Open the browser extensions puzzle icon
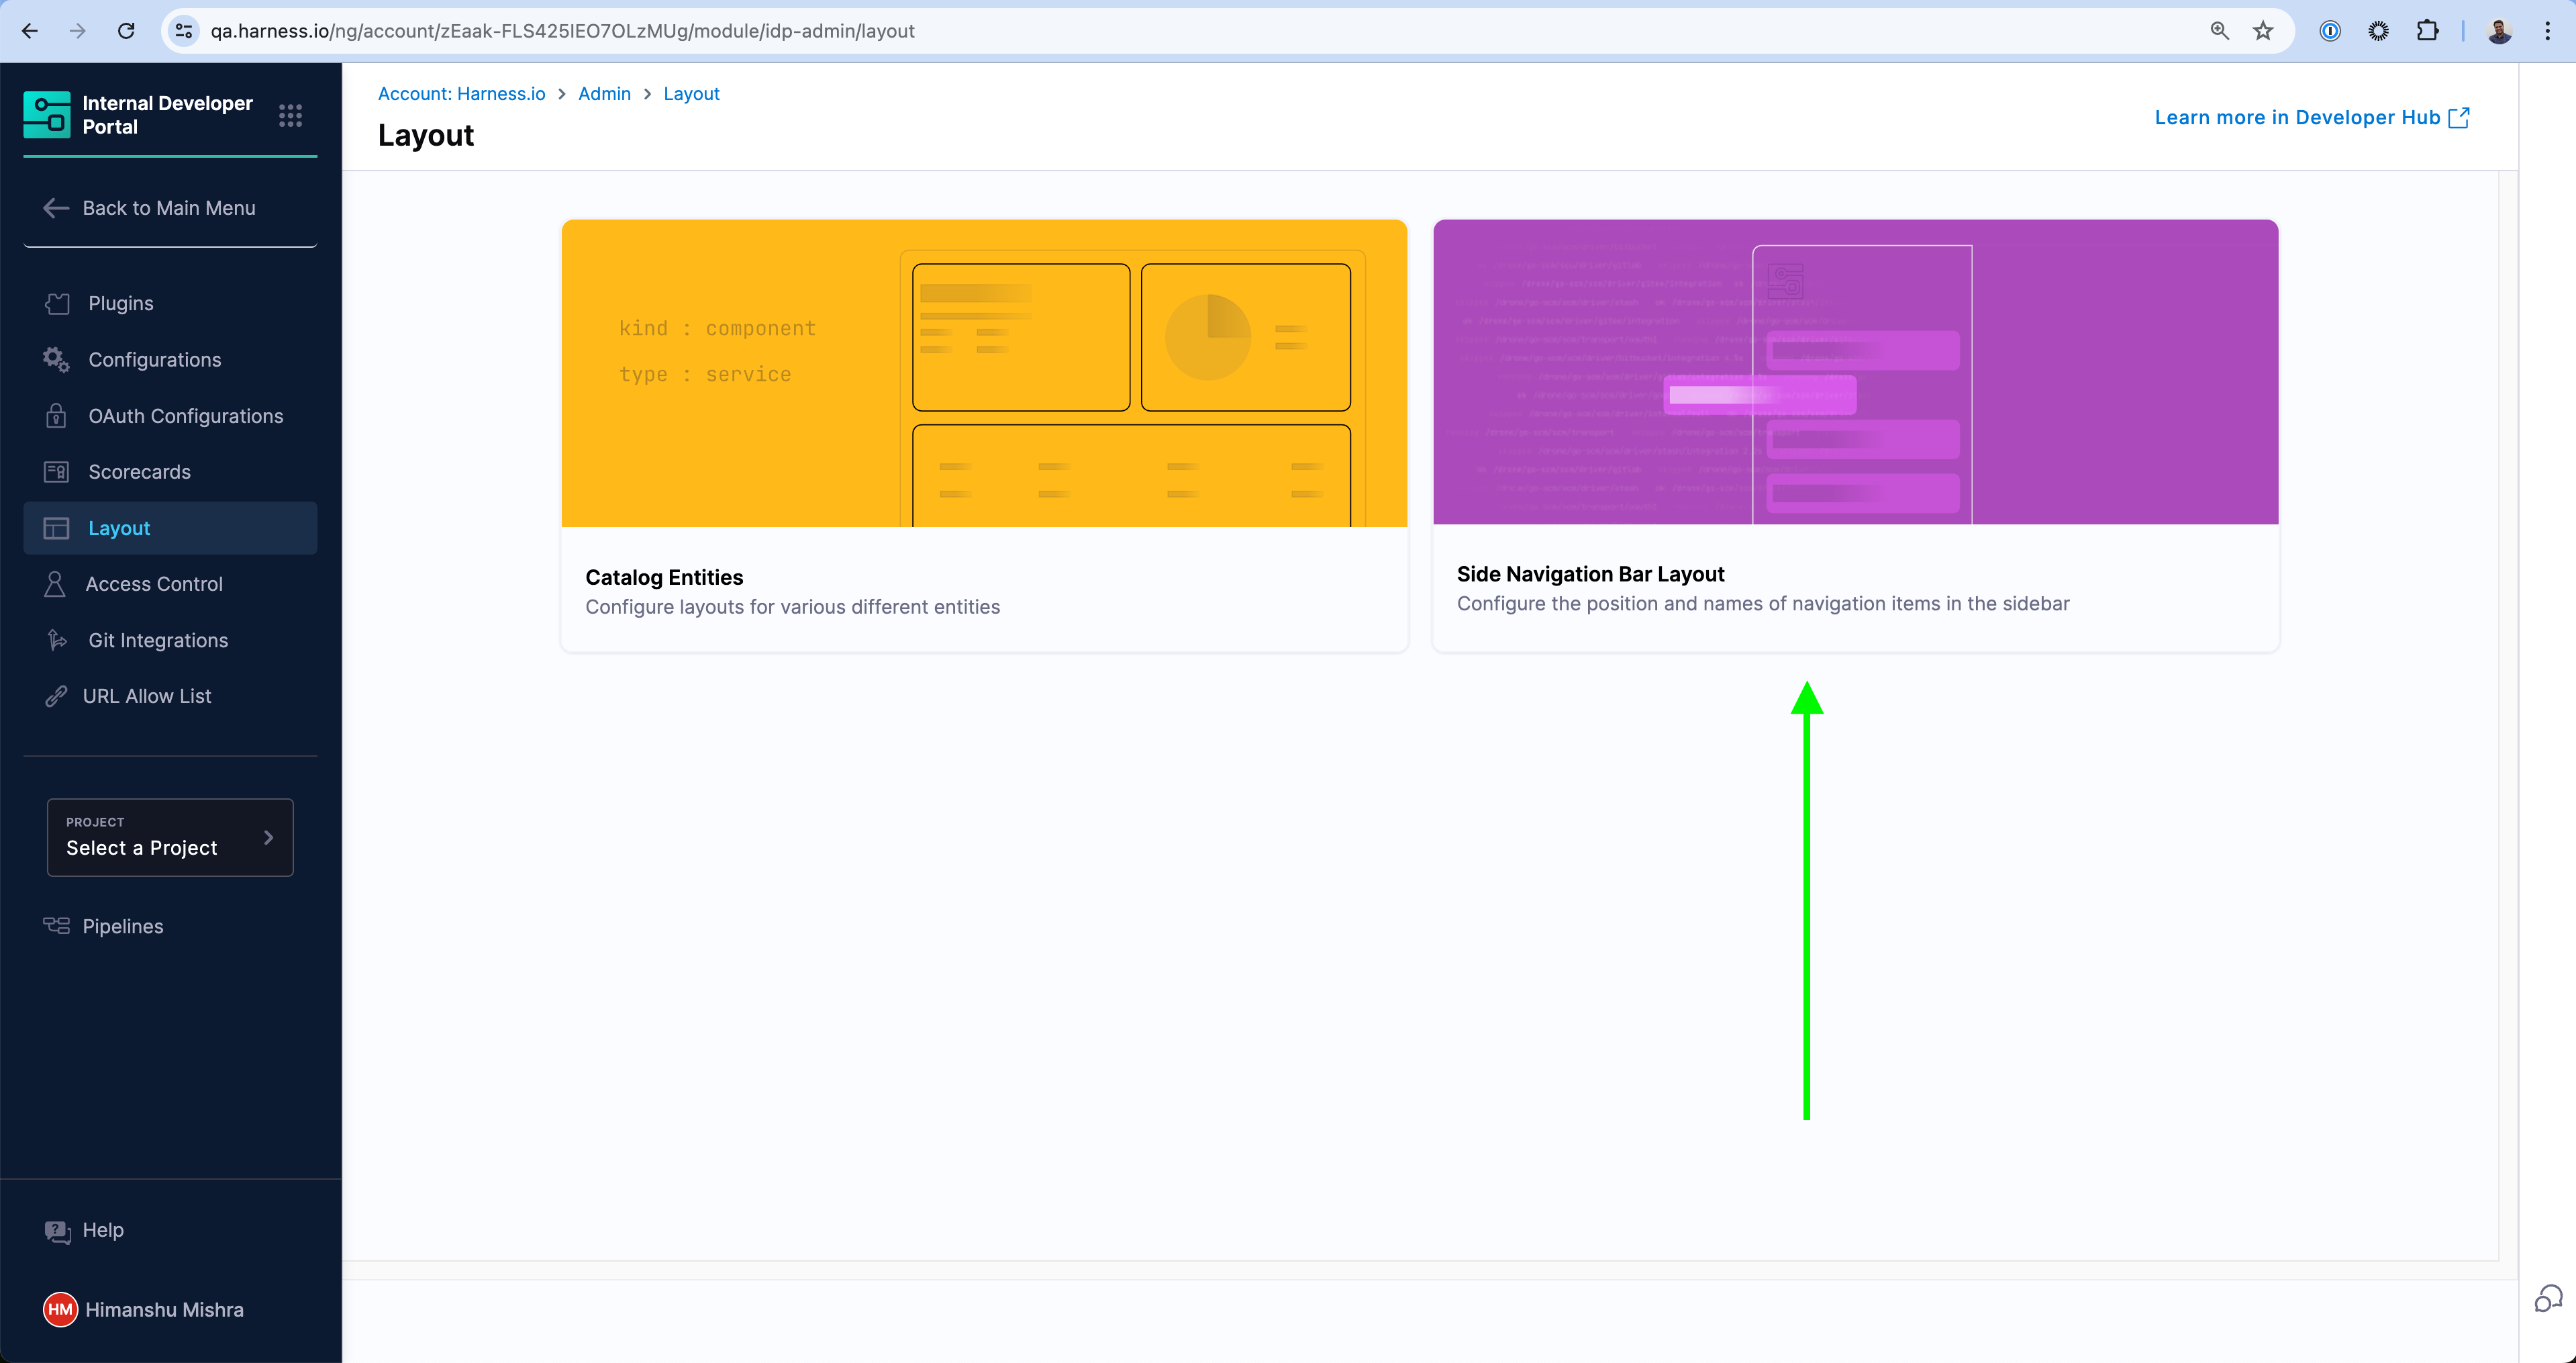The width and height of the screenshot is (2576, 1363). [2427, 31]
